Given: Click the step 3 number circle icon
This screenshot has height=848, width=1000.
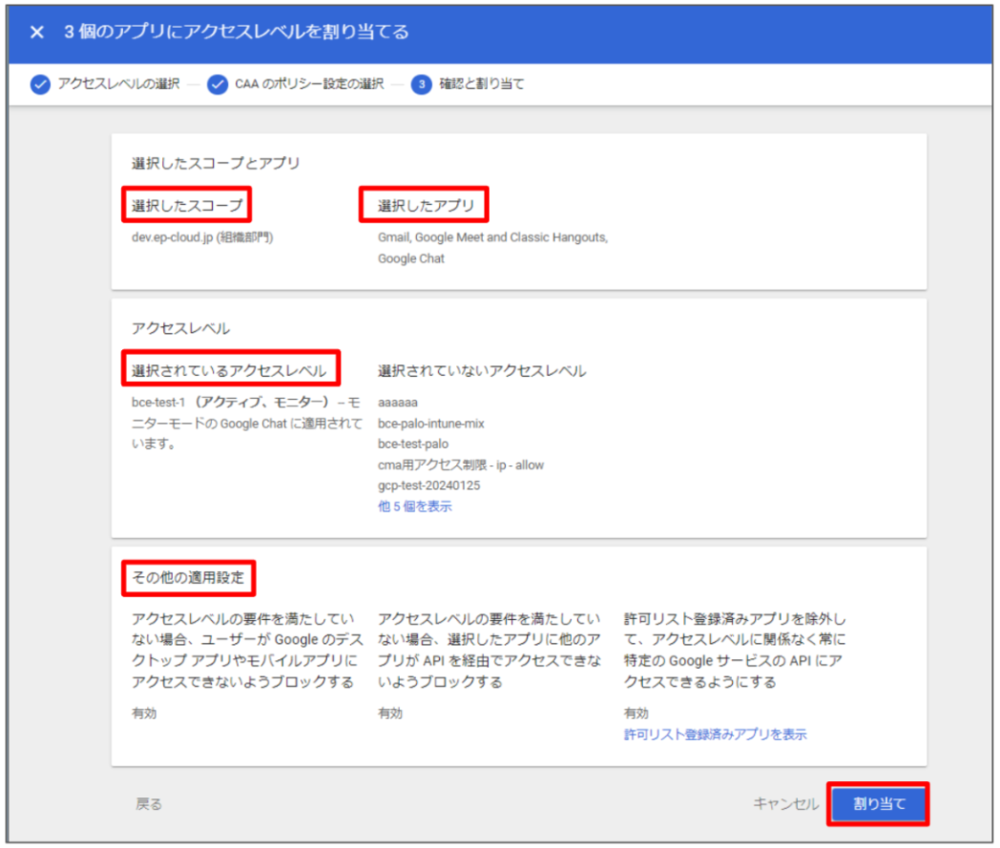Looking at the screenshot, I should pos(421,84).
